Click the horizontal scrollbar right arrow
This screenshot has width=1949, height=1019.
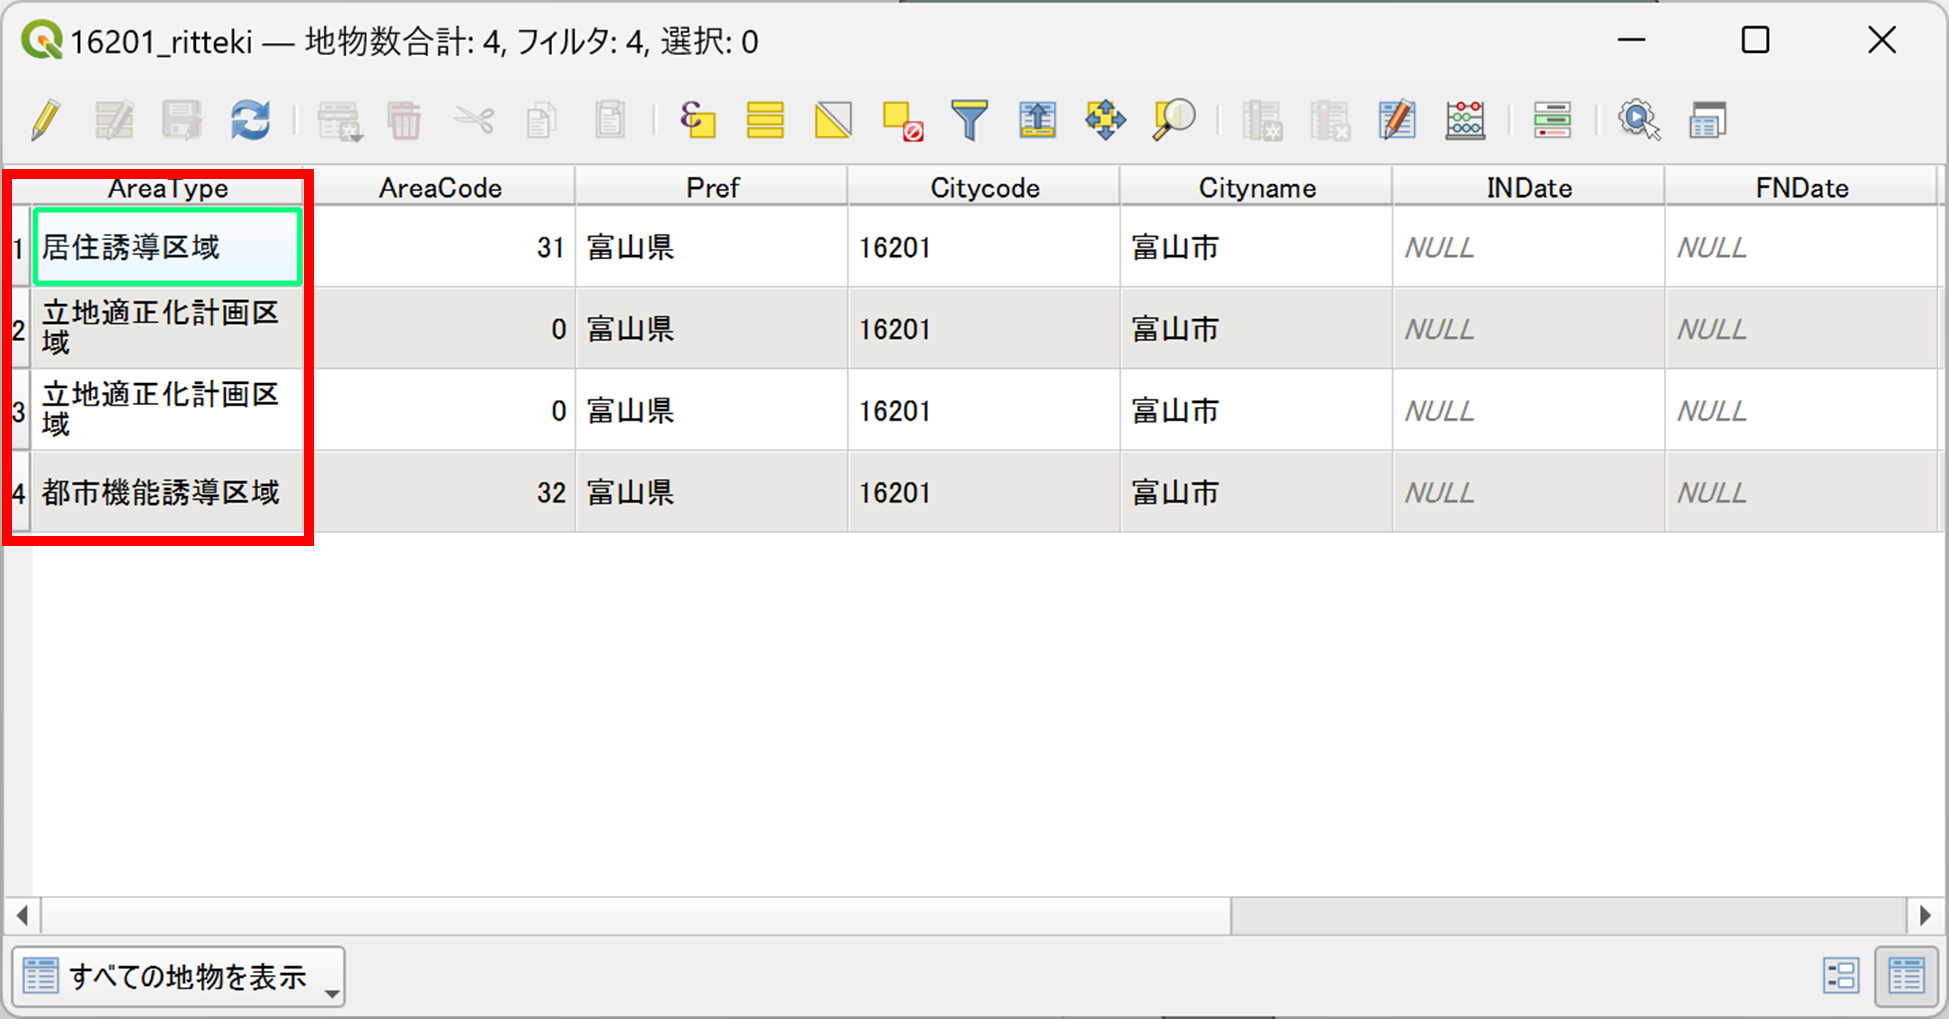(1925, 915)
